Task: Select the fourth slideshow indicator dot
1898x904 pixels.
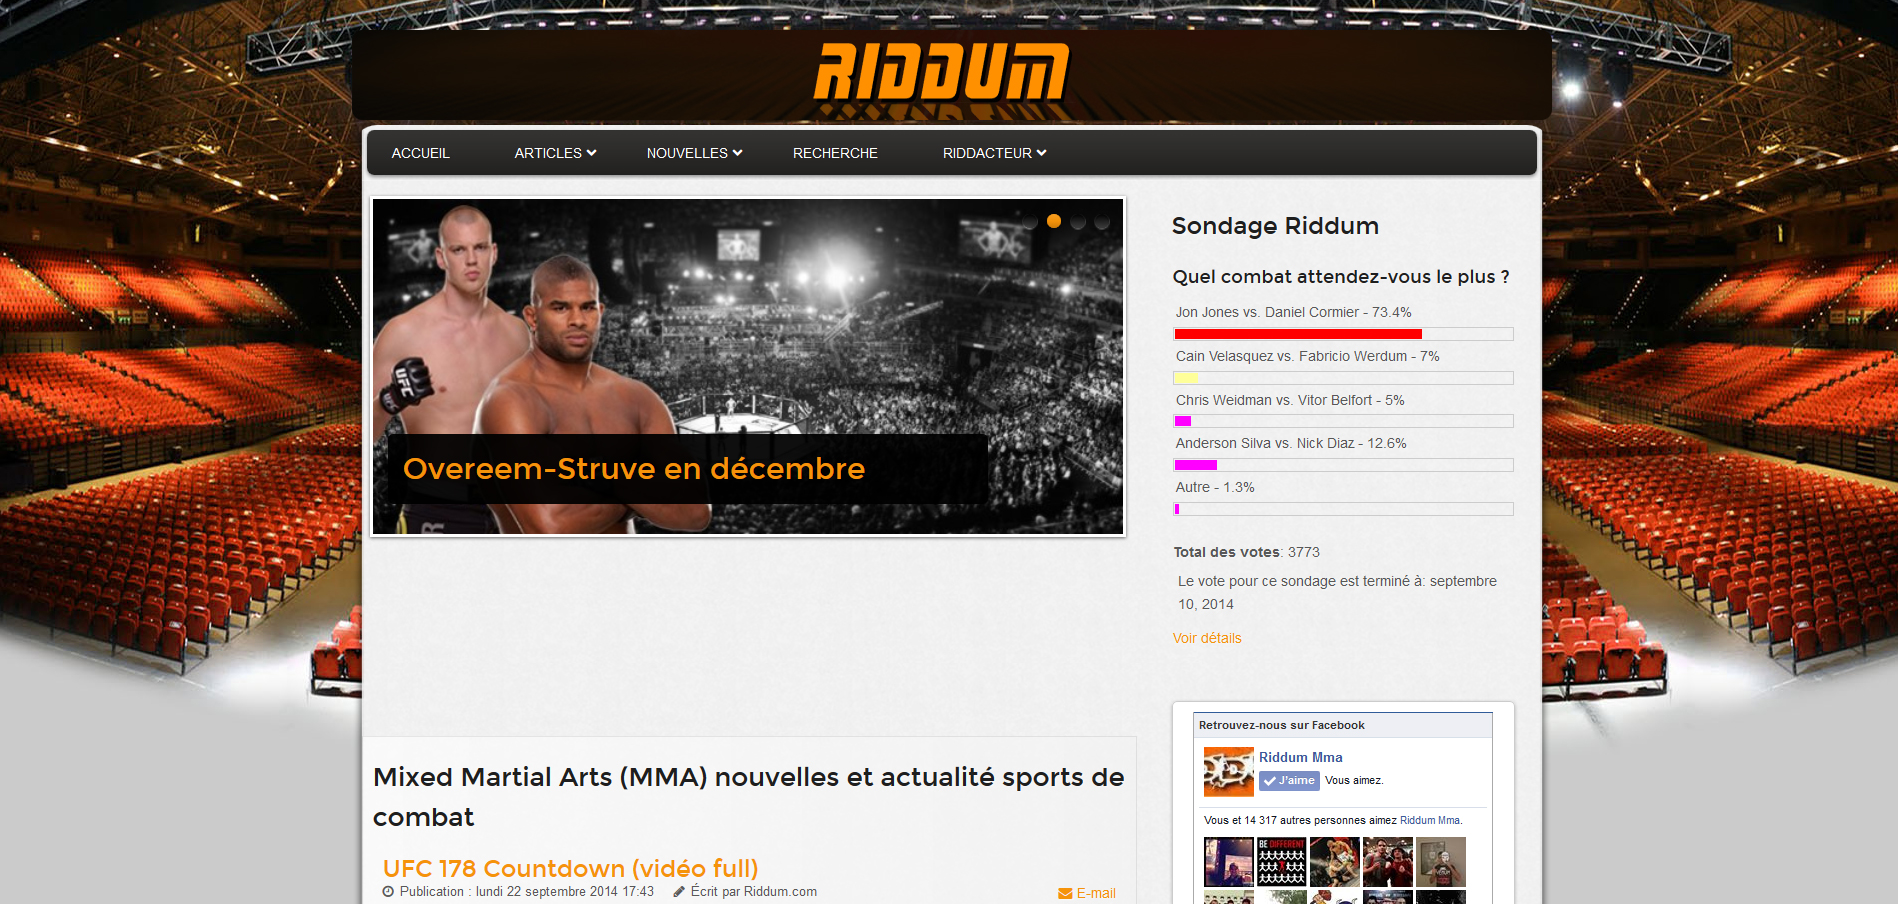Action: tap(1102, 221)
